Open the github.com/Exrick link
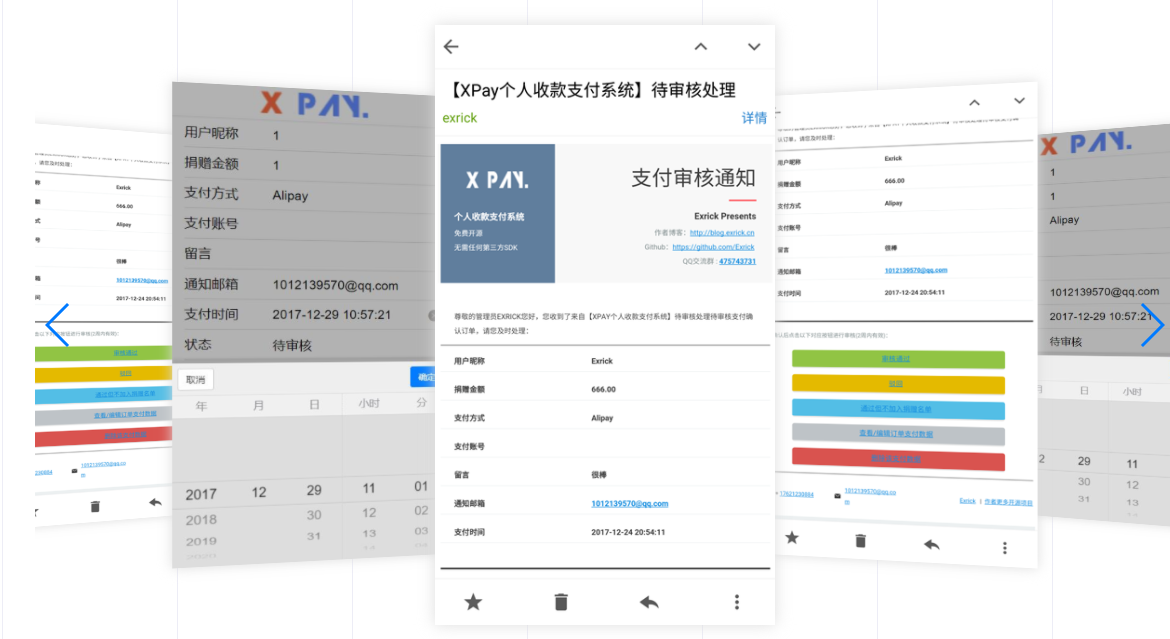The image size is (1170, 639). point(713,247)
